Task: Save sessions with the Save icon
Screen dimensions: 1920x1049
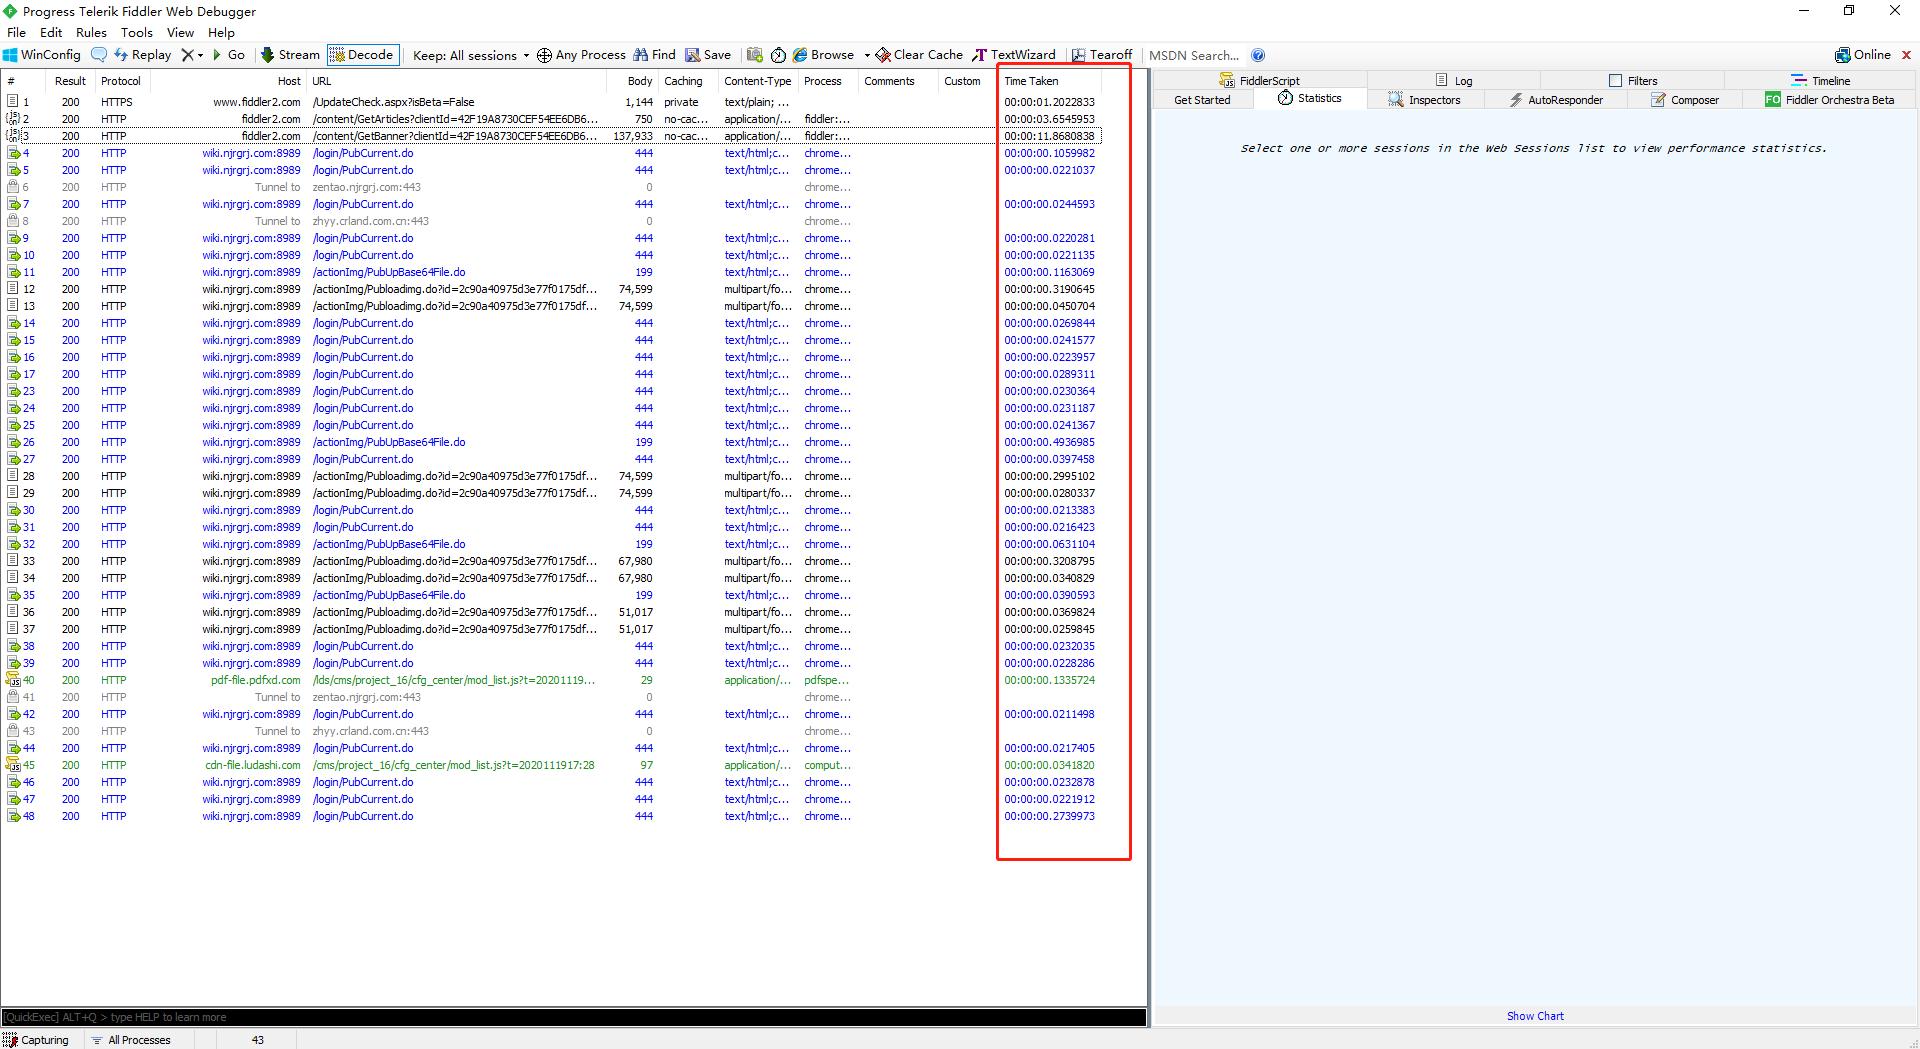Action: click(708, 55)
